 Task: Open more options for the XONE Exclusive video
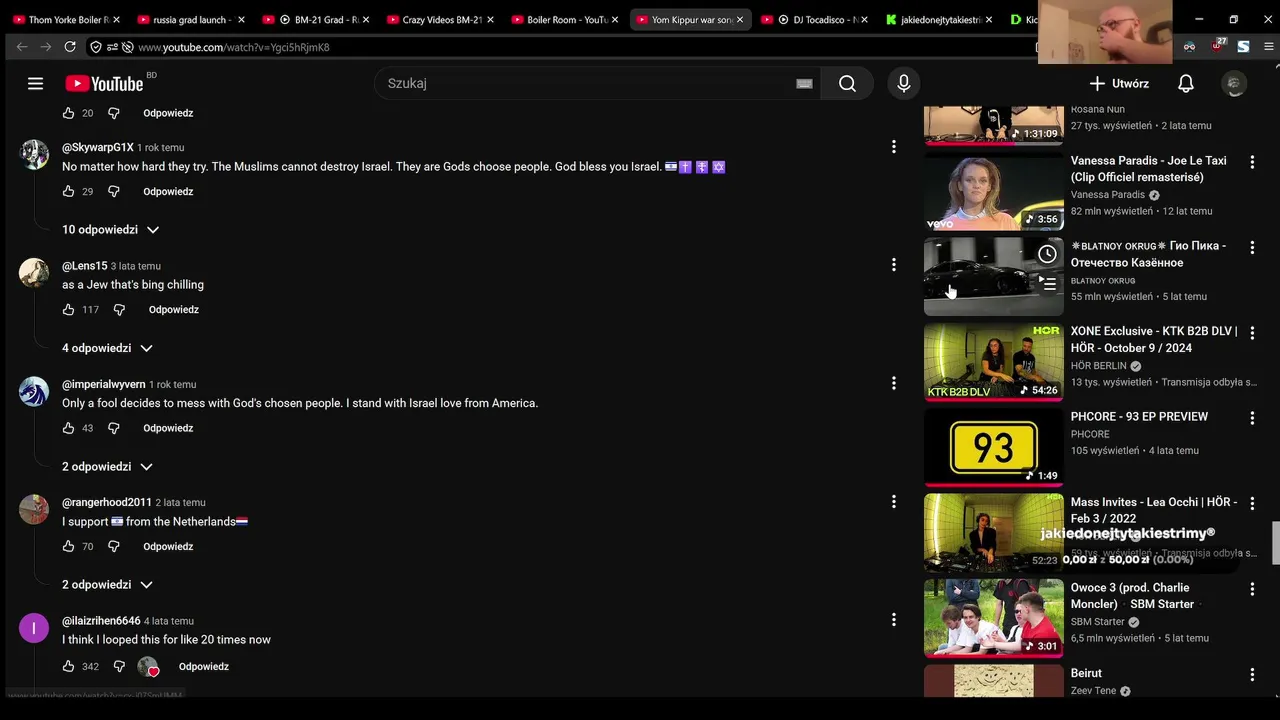click(x=1252, y=332)
